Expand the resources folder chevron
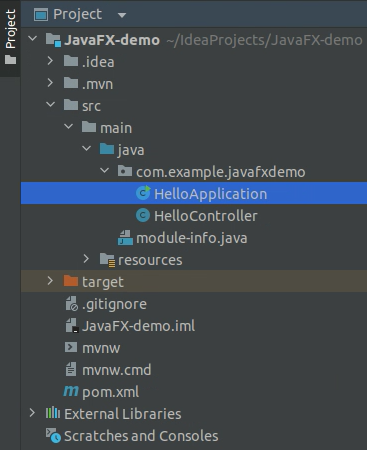This screenshot has width=367, height=450. (86, 258)
